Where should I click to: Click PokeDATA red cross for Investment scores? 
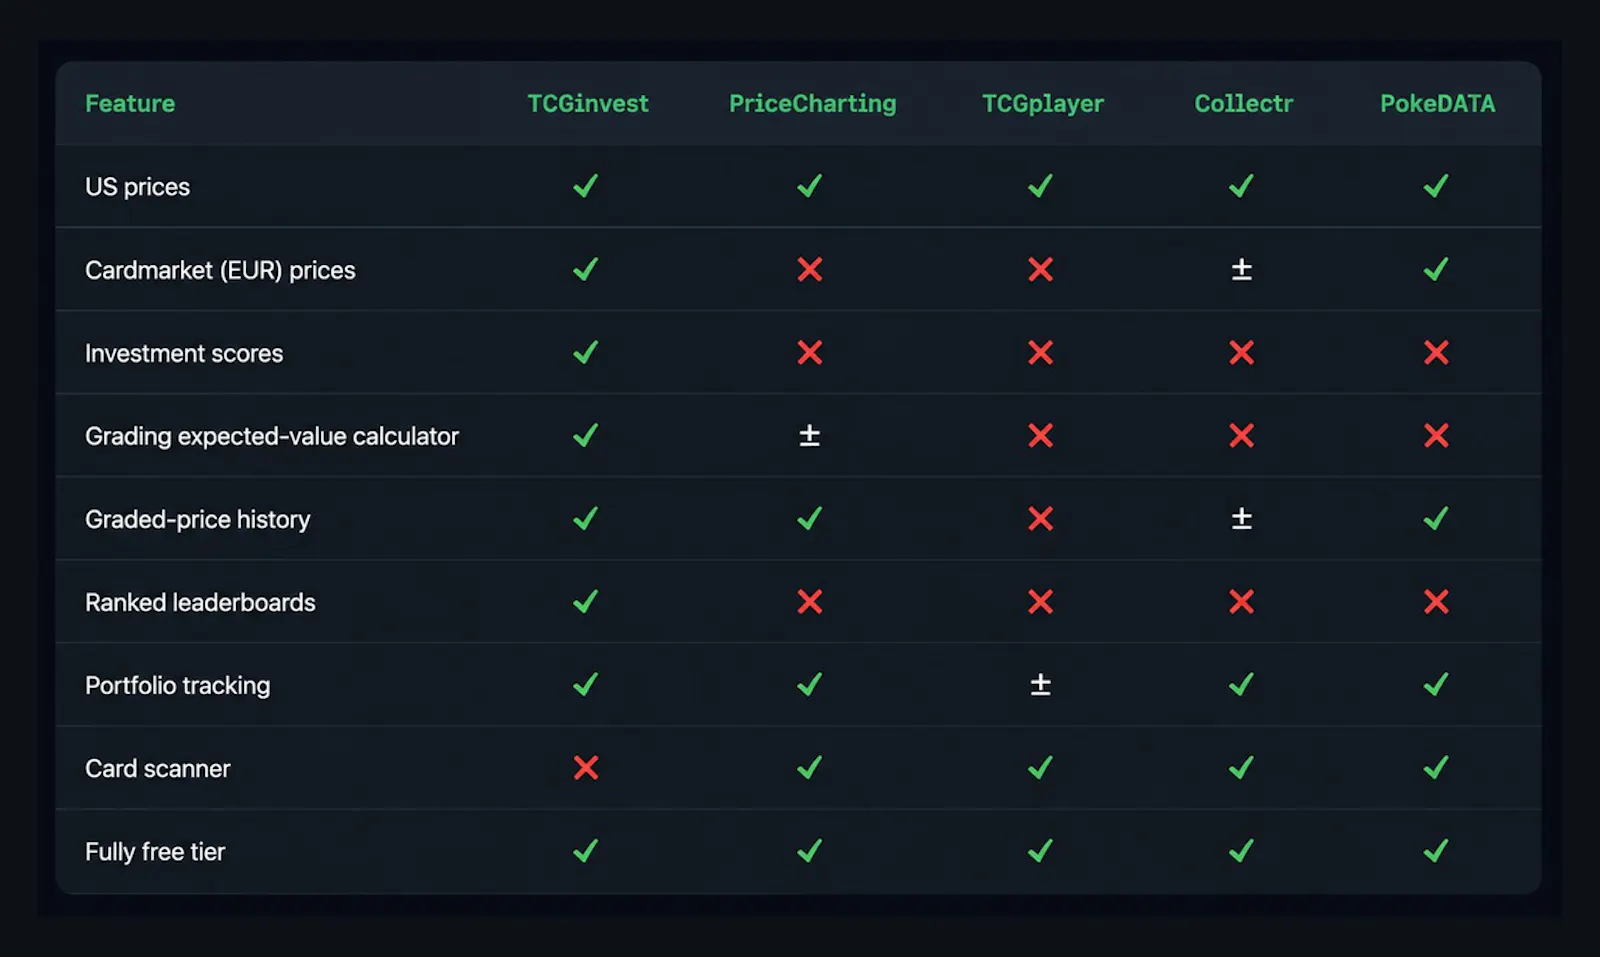pos(1437,352)
